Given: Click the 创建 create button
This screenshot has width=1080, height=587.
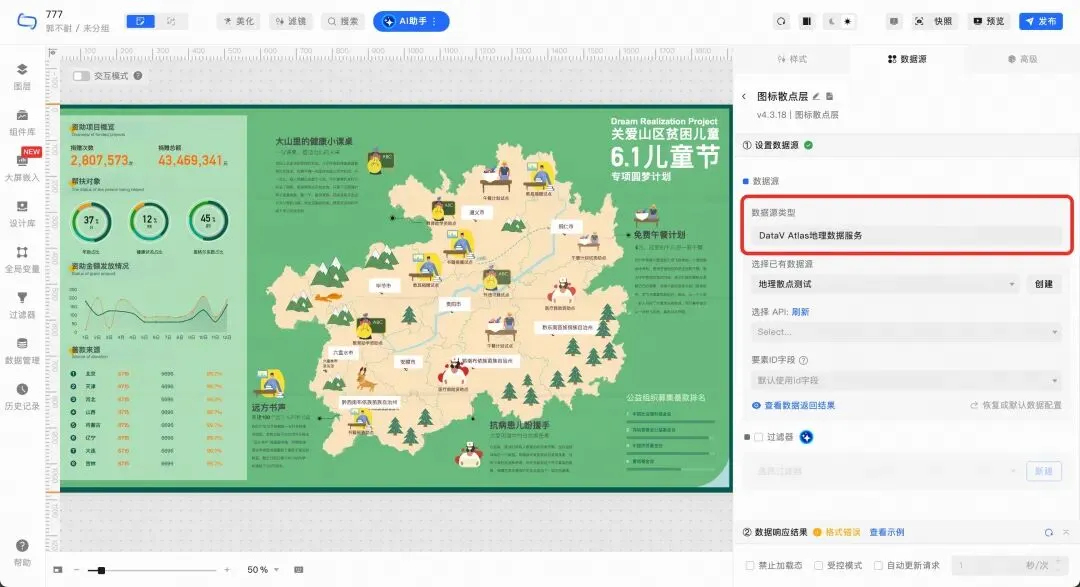Looking at the screenshot, I should pos(1043,284).
